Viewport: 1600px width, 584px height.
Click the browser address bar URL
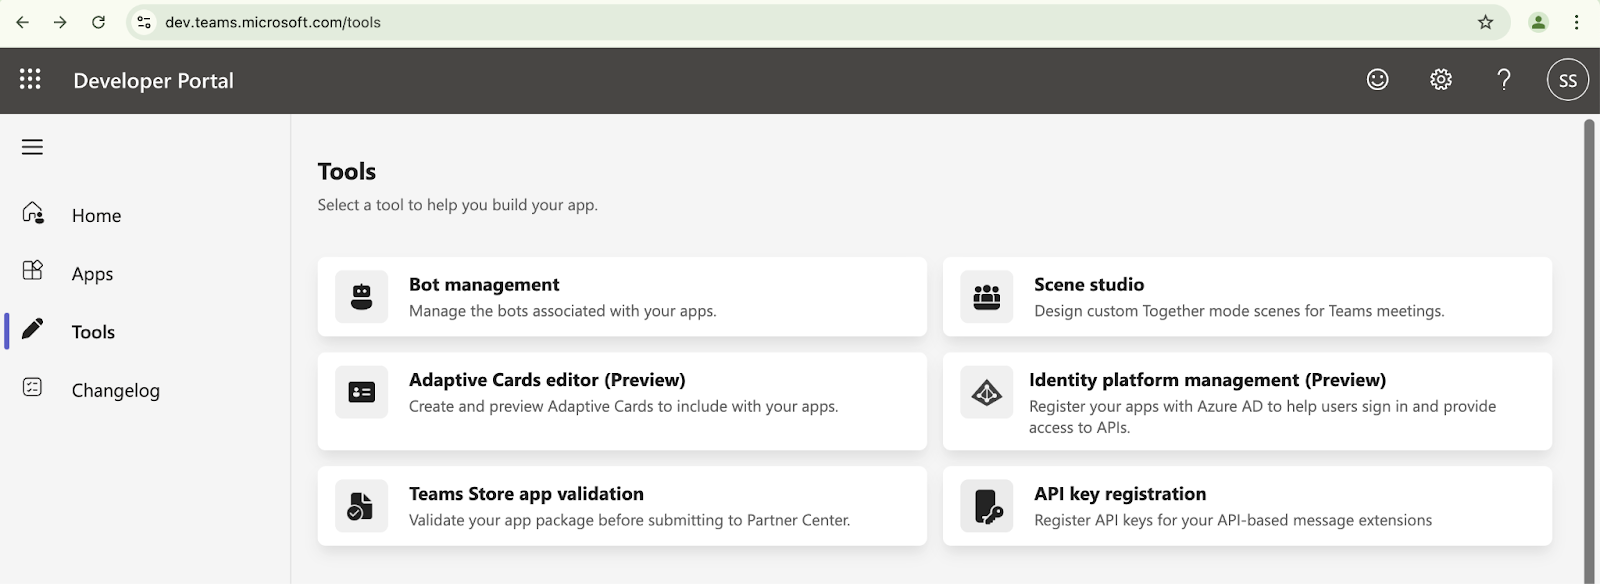273,22
